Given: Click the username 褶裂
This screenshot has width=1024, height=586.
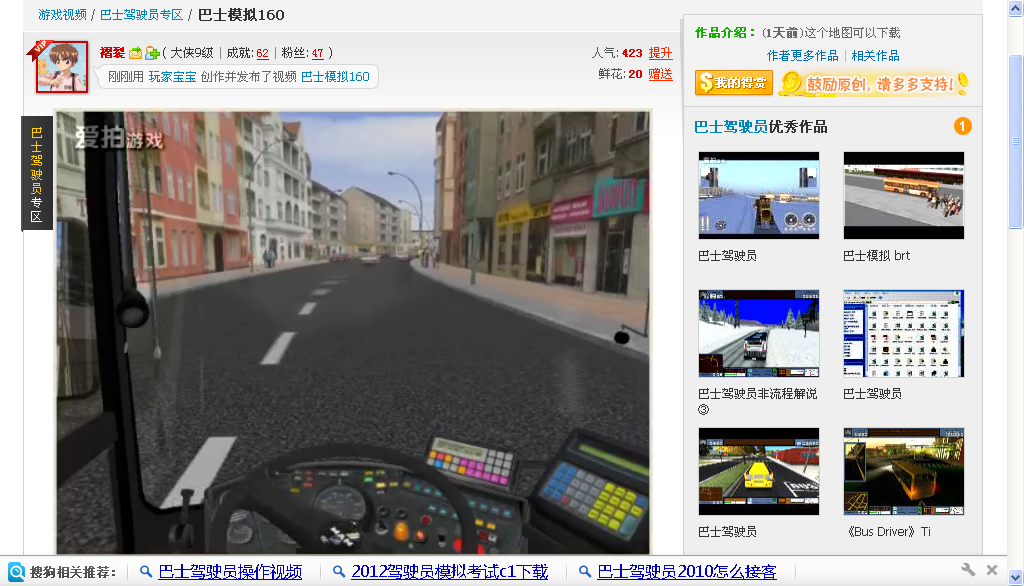Looking at the screenshot, I should 112,53.
